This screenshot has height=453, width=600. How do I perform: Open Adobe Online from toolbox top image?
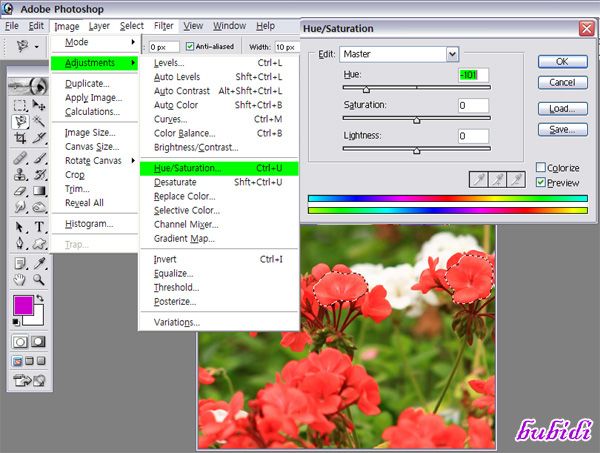(x=28, y=86)
